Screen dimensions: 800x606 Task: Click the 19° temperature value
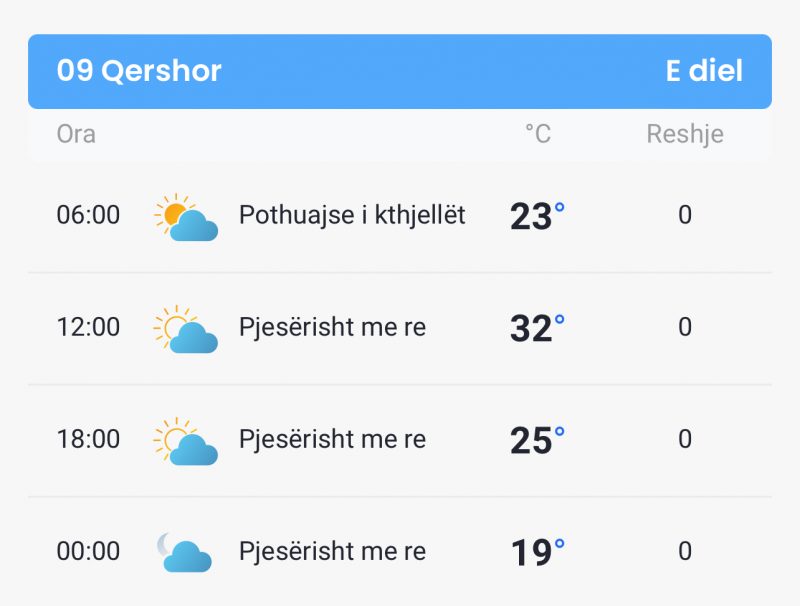(537, 552)
